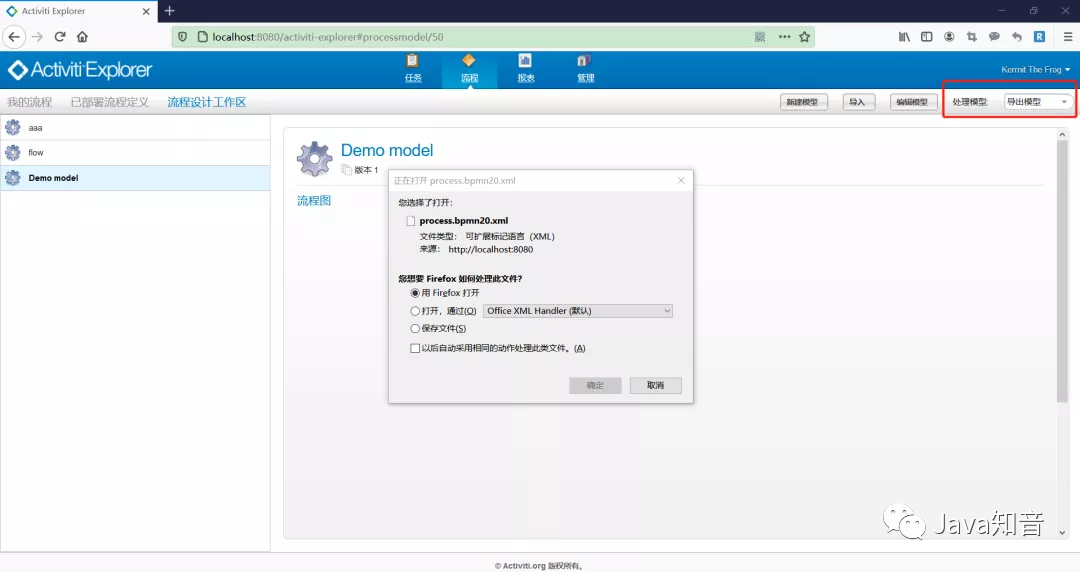Open the 报表 reports icon in header
The height and width of the screenshot is (572, 1080).
click(x=526, y=68)
